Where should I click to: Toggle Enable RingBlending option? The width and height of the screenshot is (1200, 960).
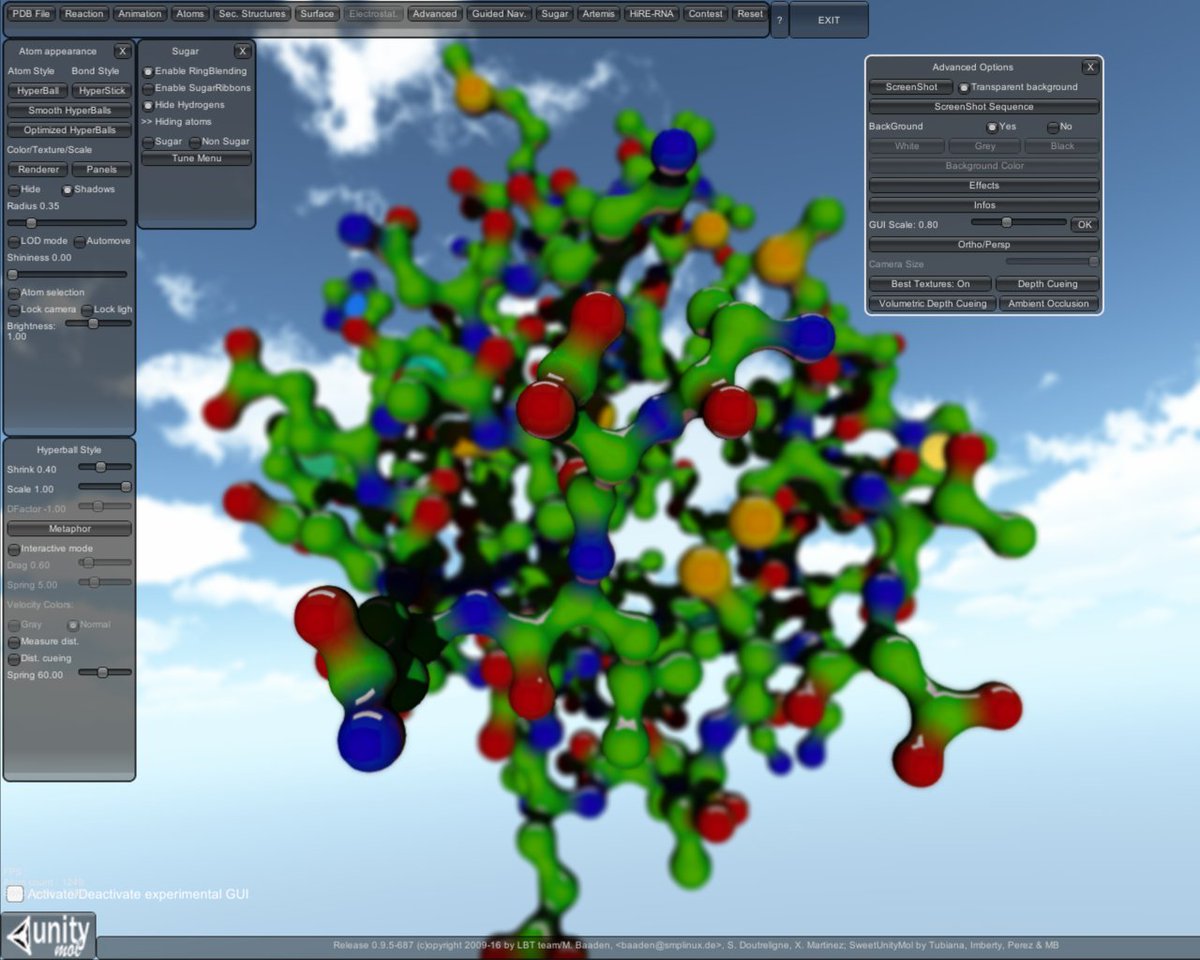[148, 72]
